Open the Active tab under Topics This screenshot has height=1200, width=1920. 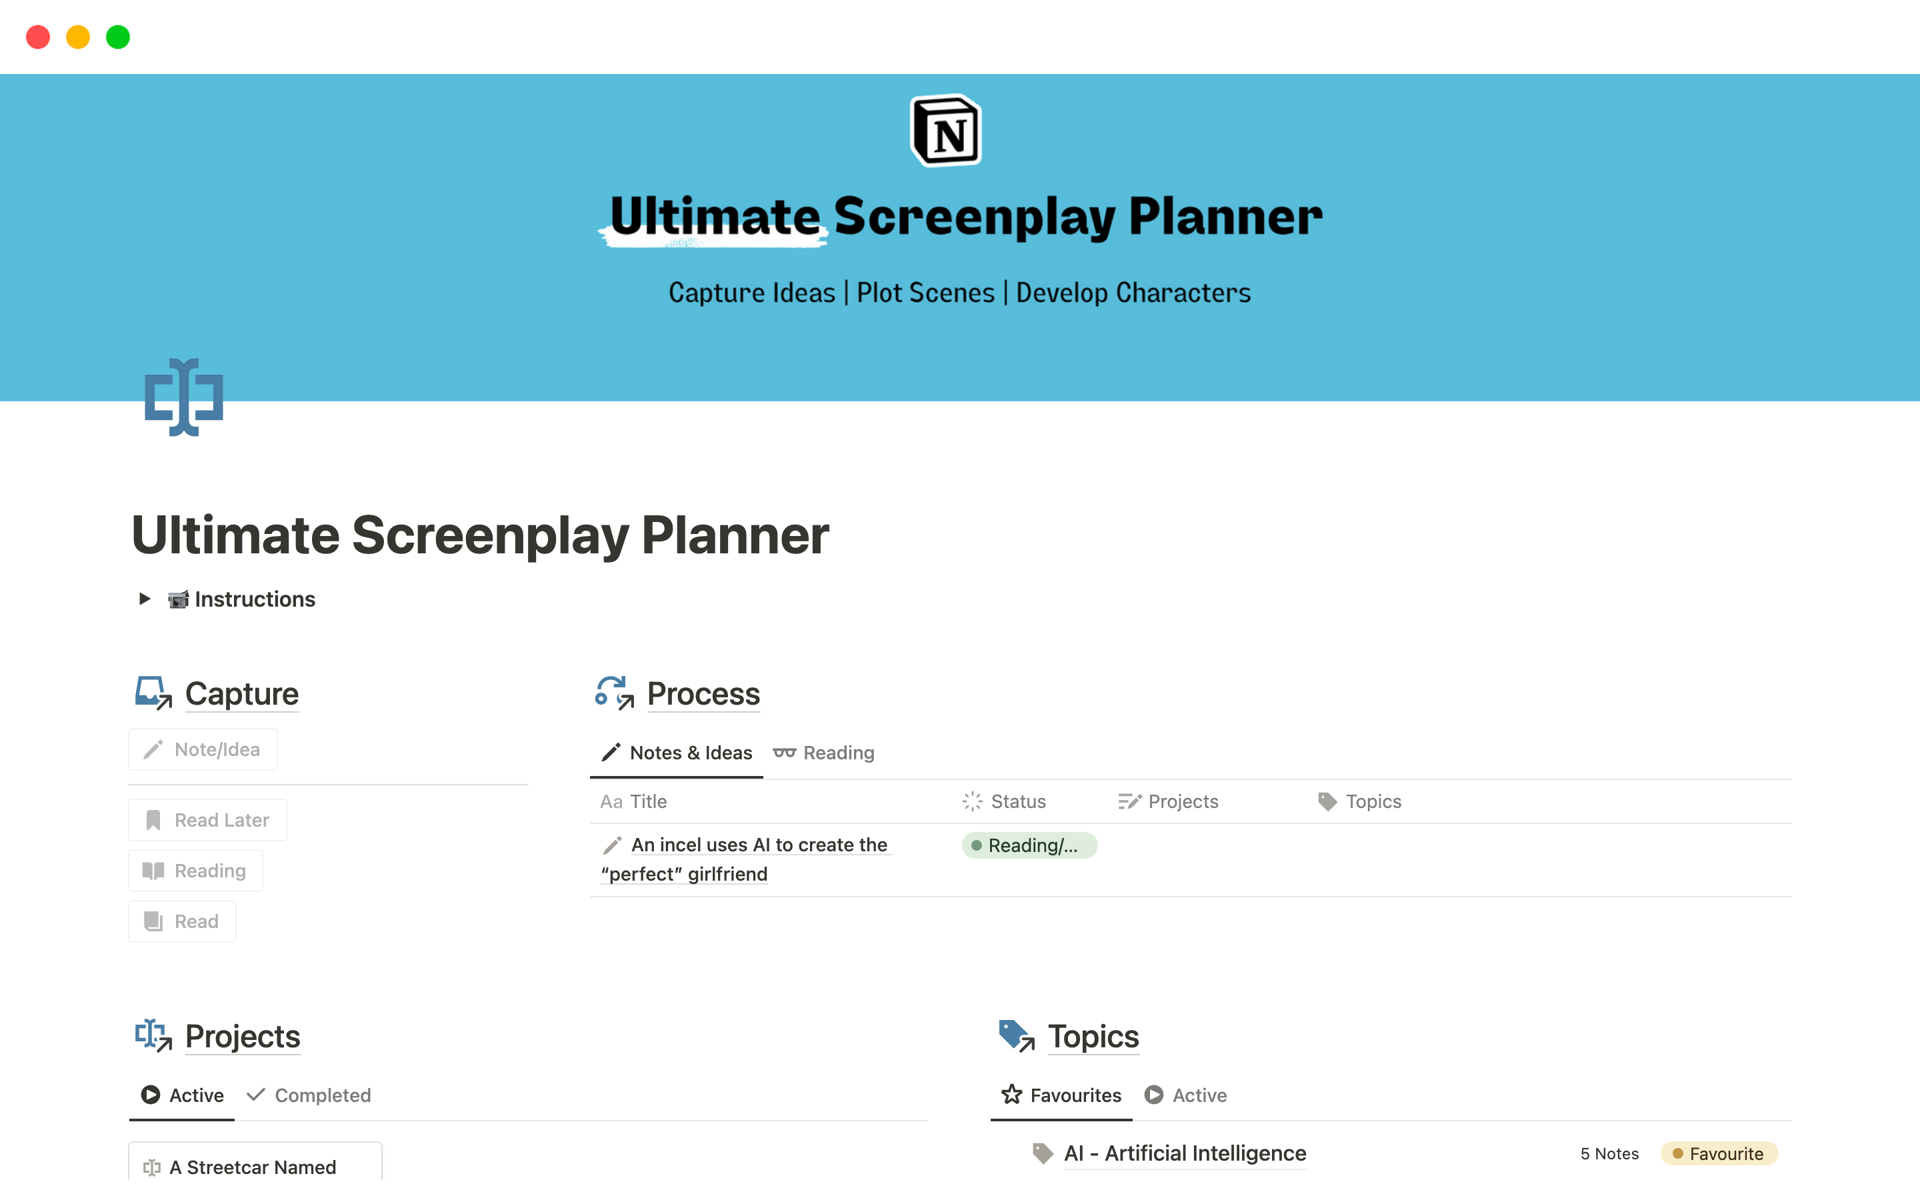(1186, 1095)
